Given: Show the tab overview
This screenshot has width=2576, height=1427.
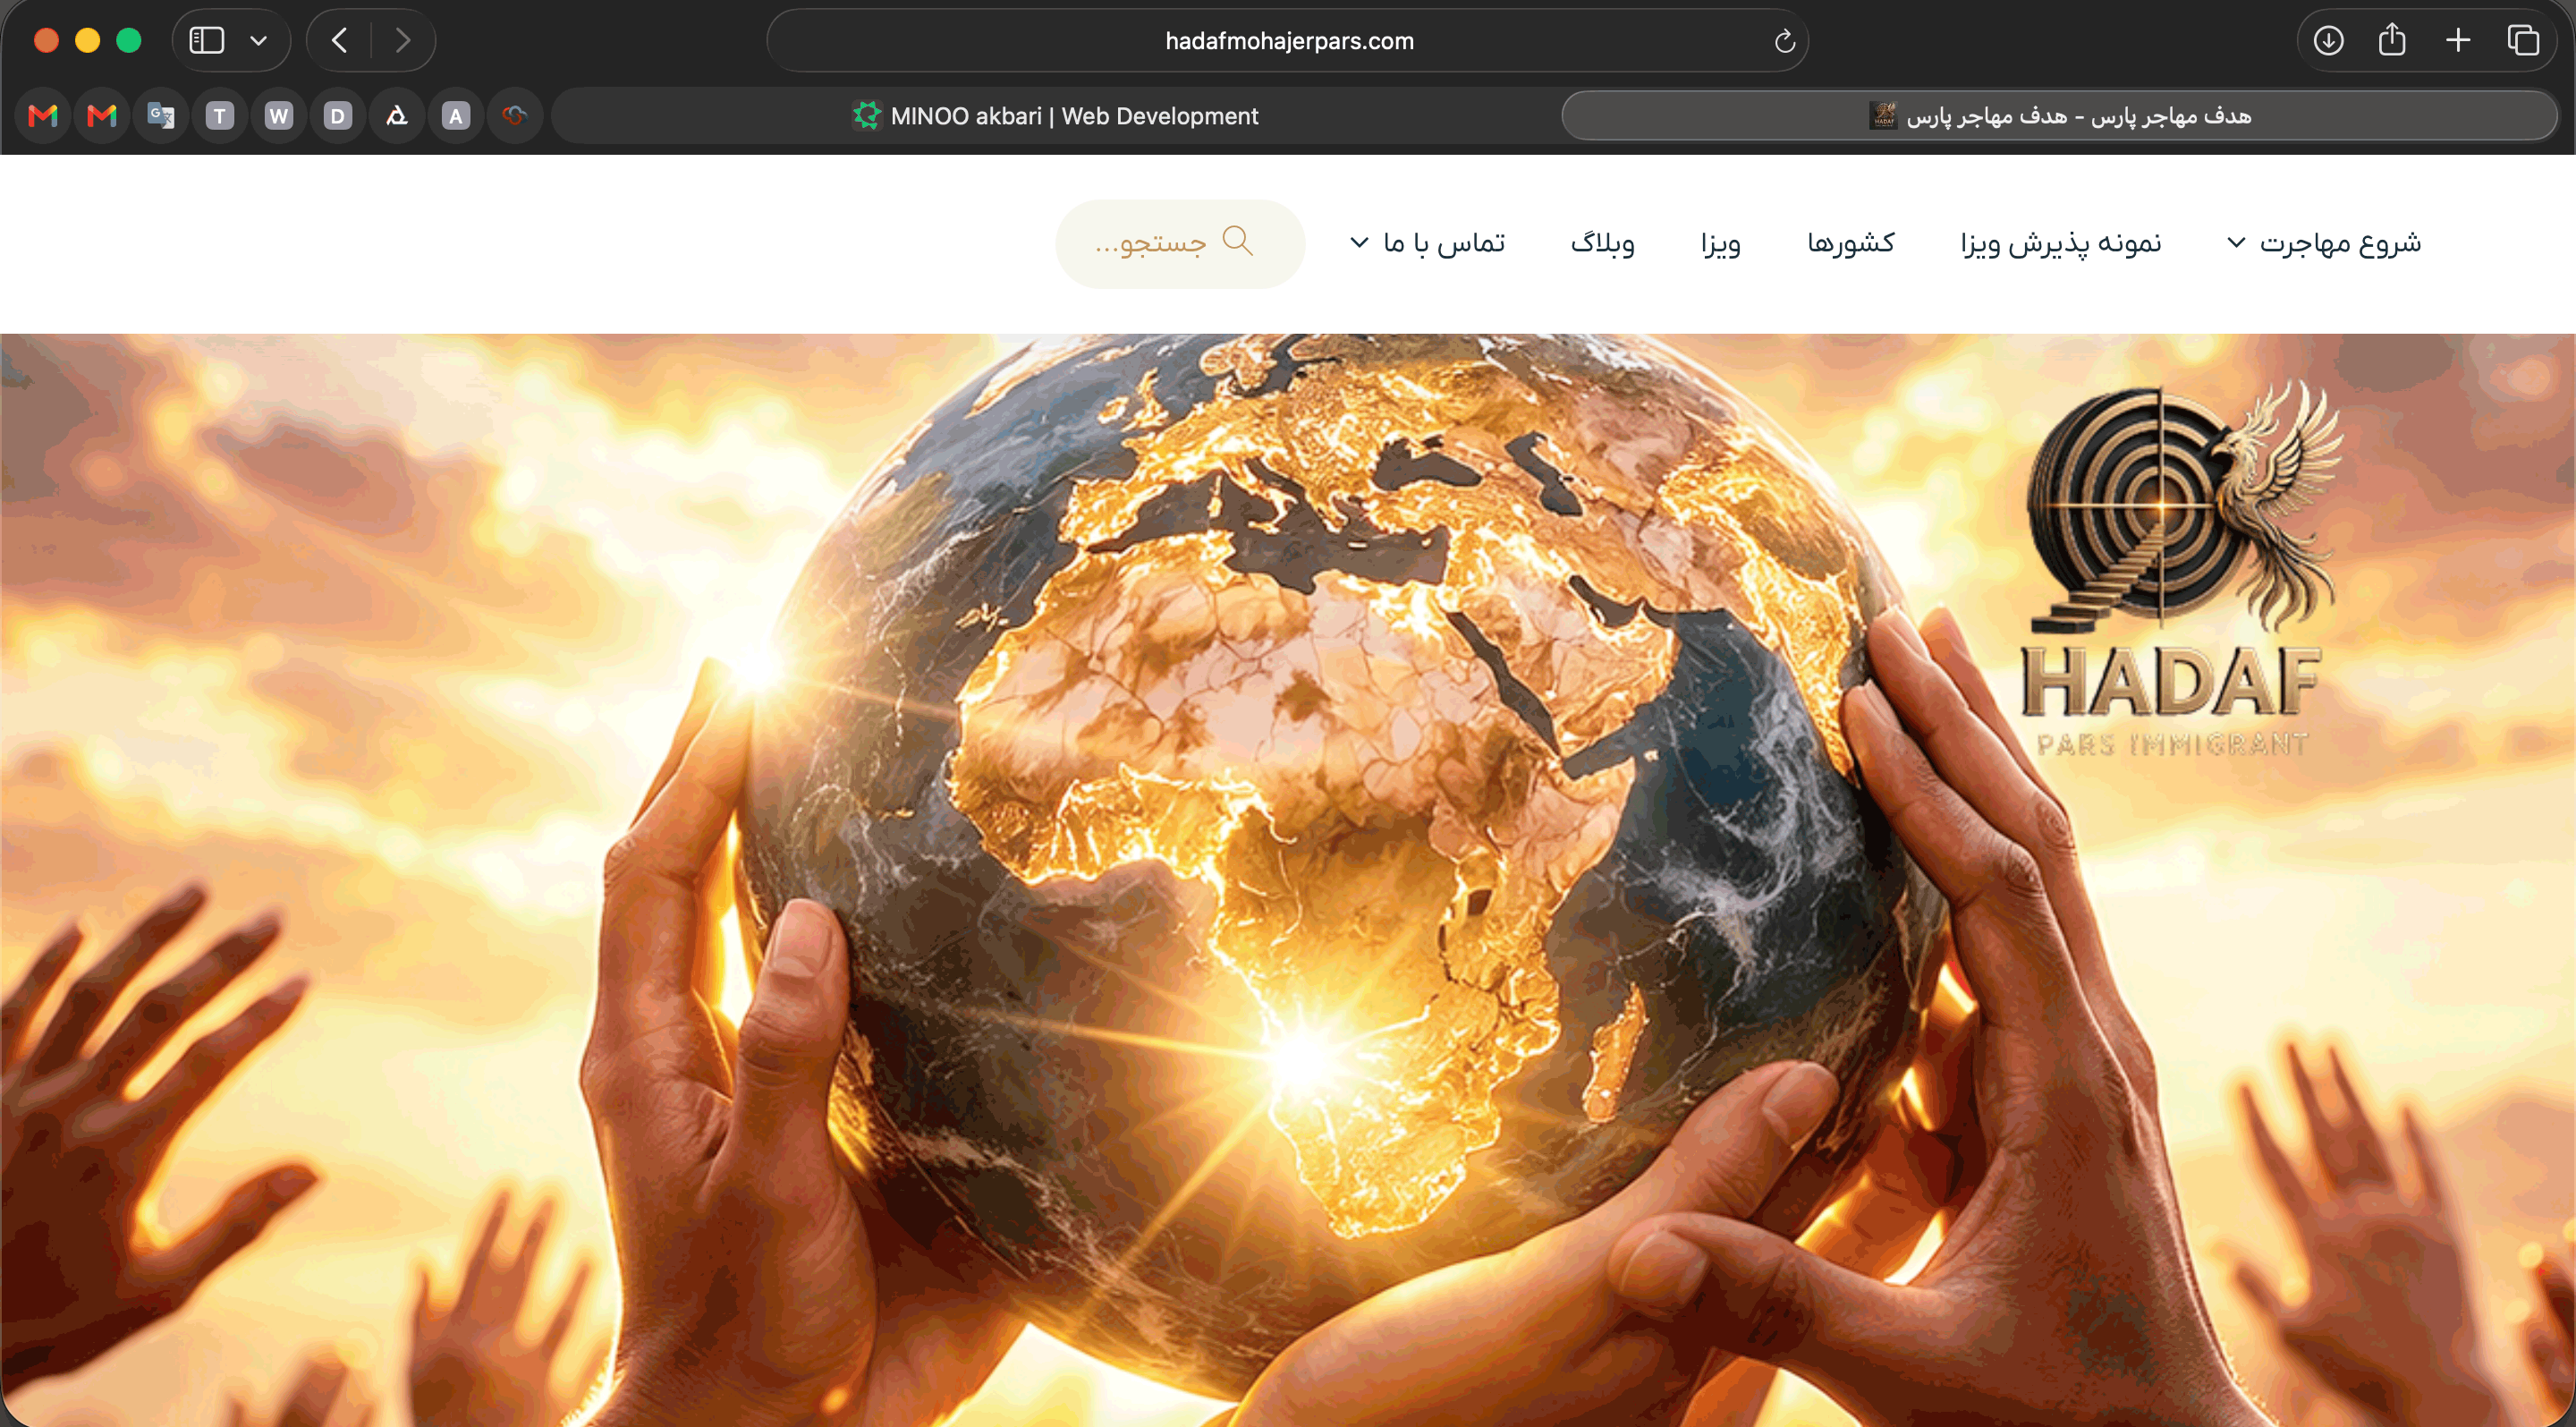Looking at the screenshot, I should point(2523,40).
